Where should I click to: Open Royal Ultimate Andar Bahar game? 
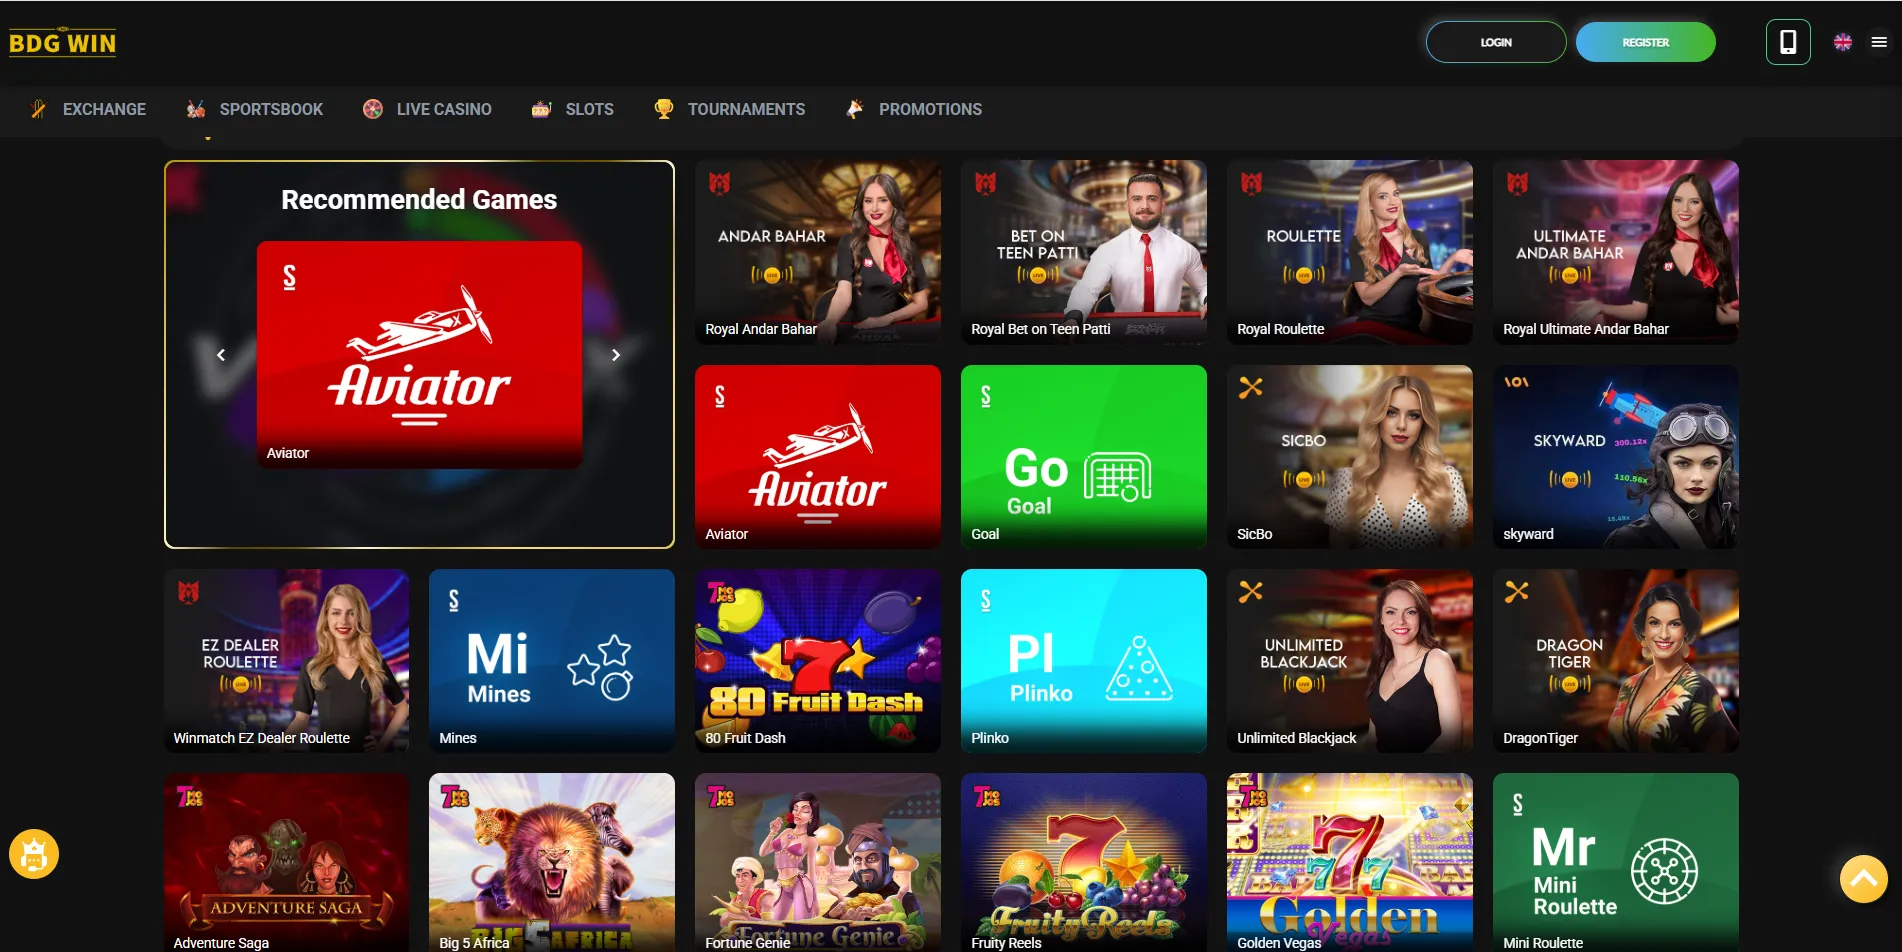tap(1616, 252)
